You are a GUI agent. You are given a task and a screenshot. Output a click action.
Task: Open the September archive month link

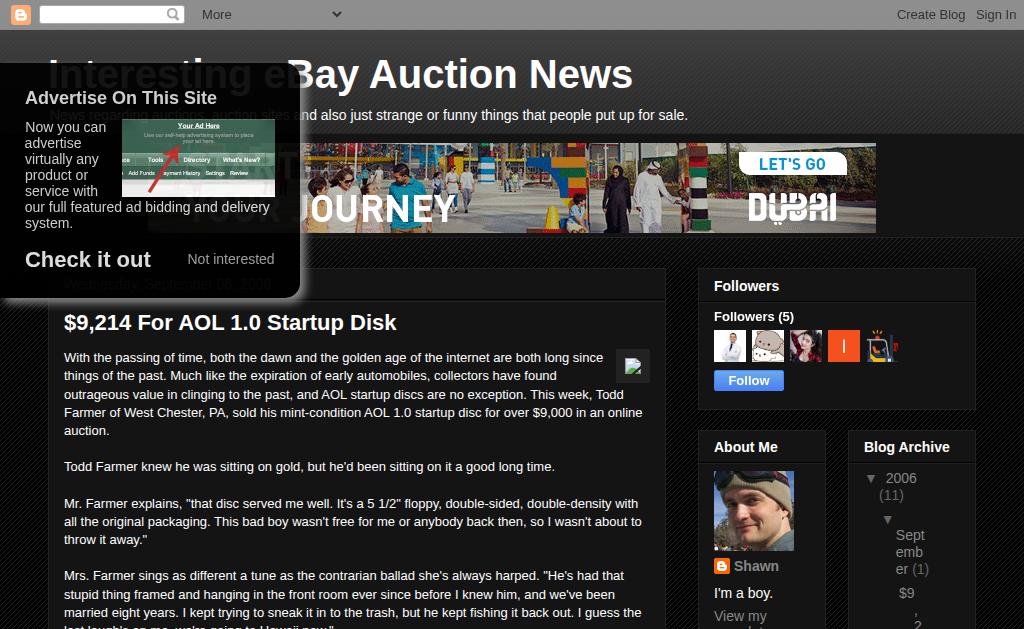pos(910,552)
